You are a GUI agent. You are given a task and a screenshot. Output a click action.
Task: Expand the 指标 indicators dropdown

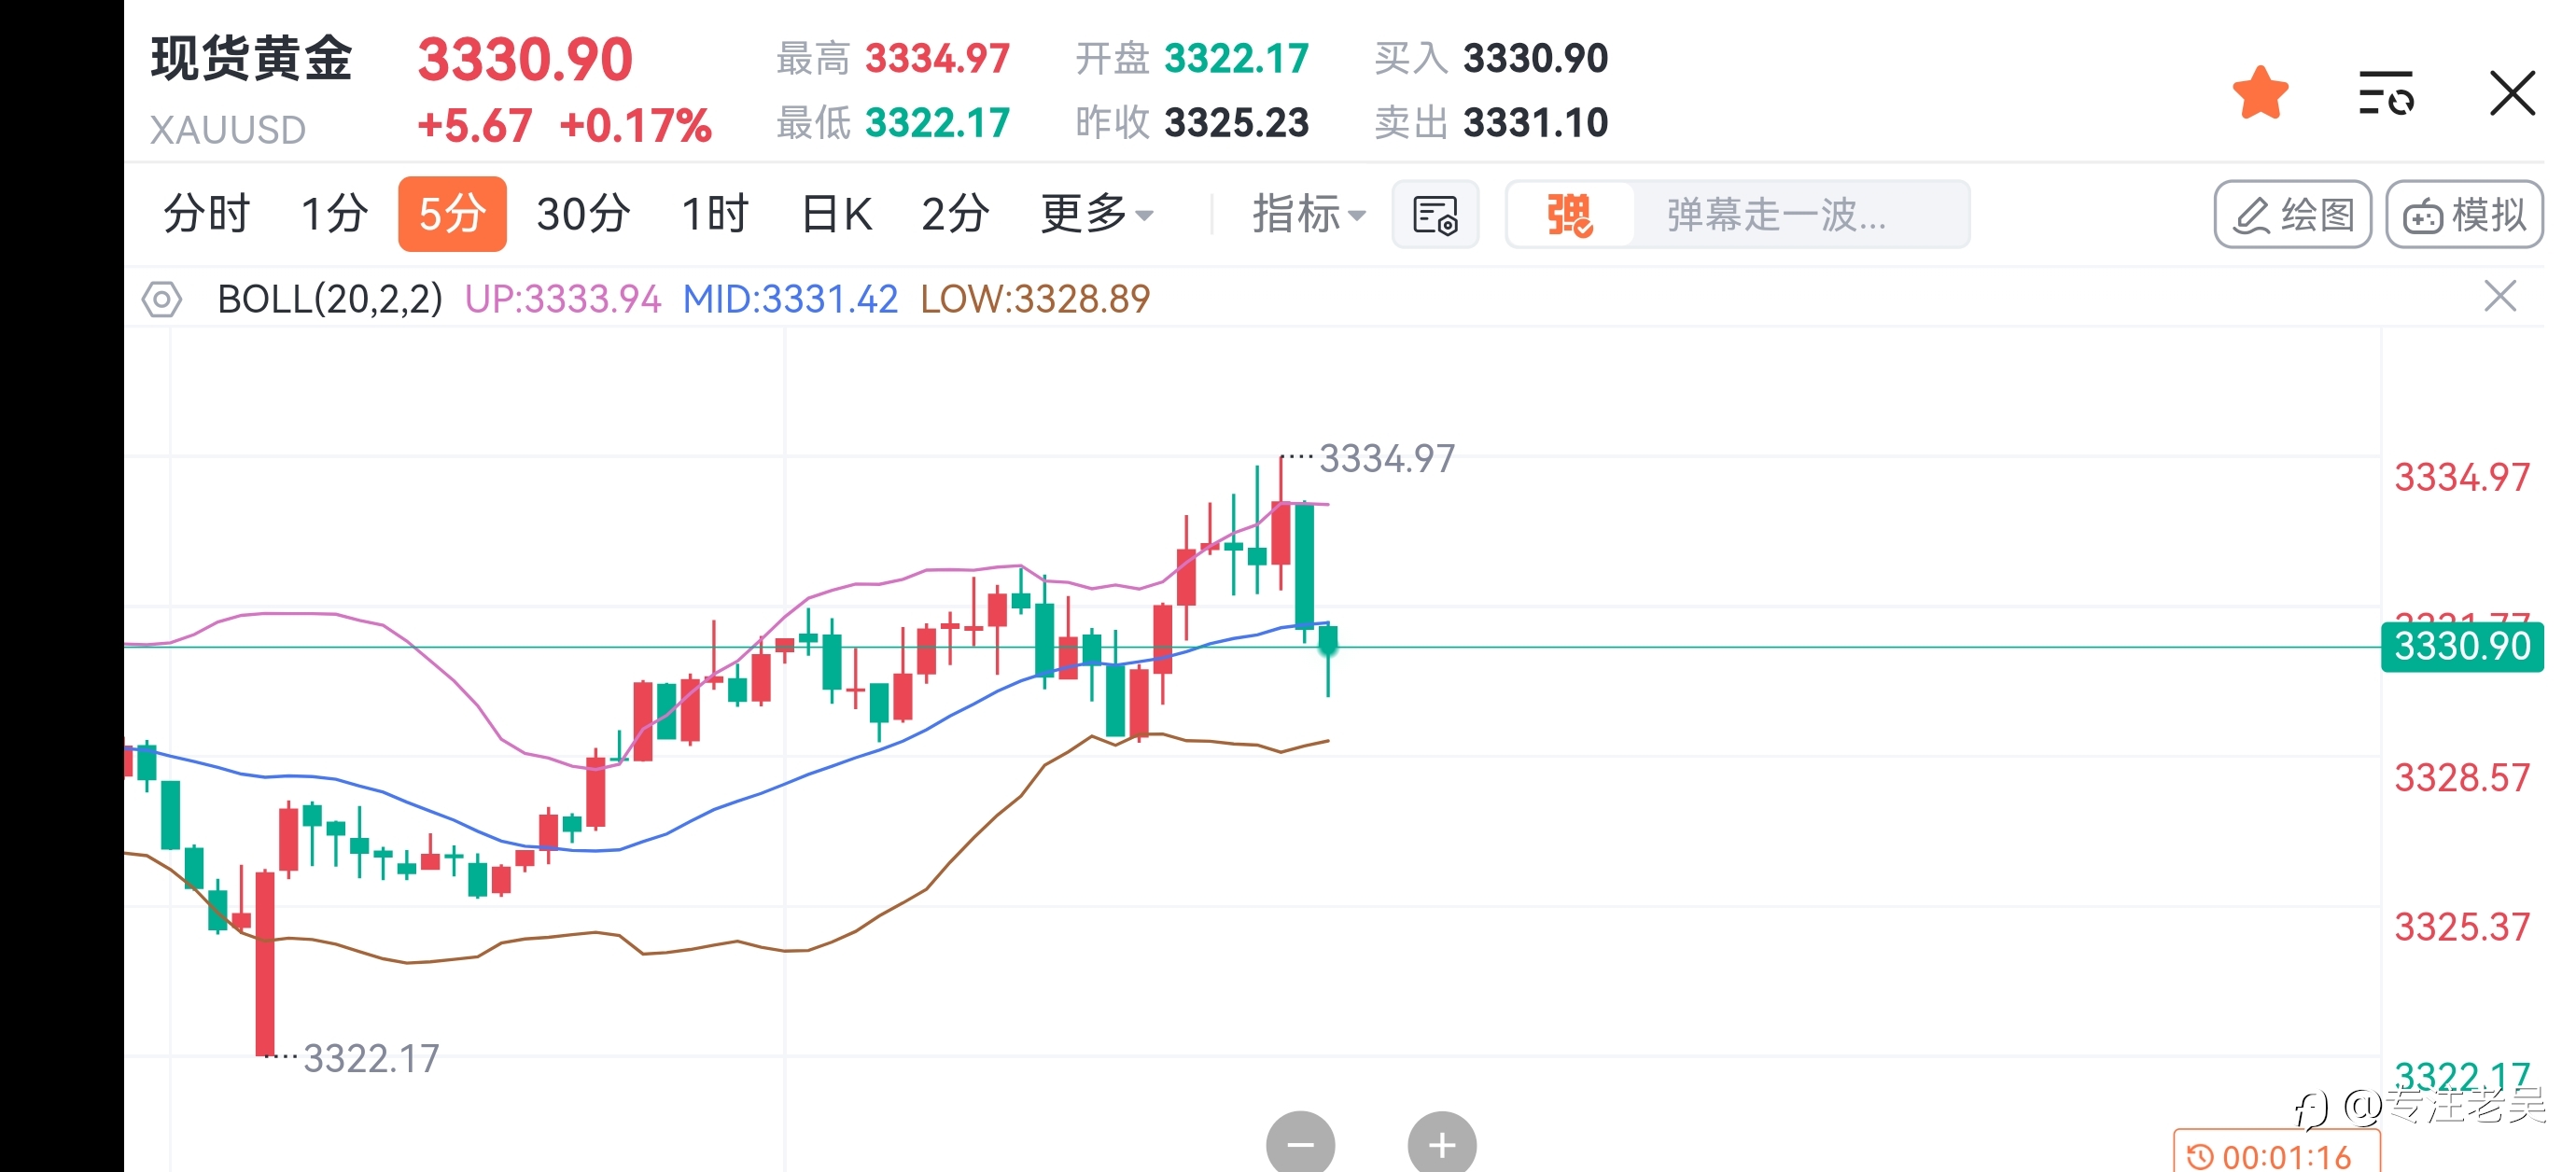click(x=1308, y=214)
